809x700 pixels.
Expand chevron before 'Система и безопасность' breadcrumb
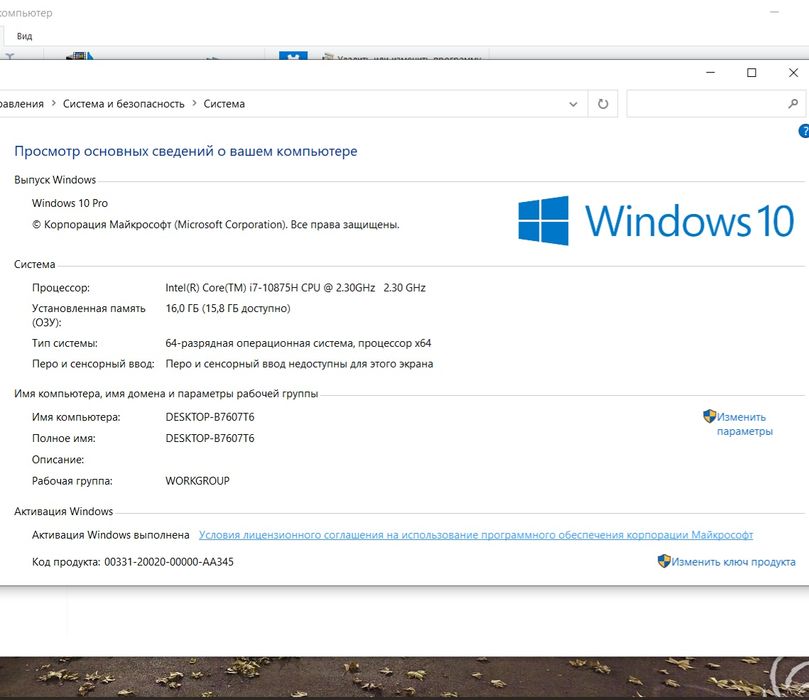[53, 104]
